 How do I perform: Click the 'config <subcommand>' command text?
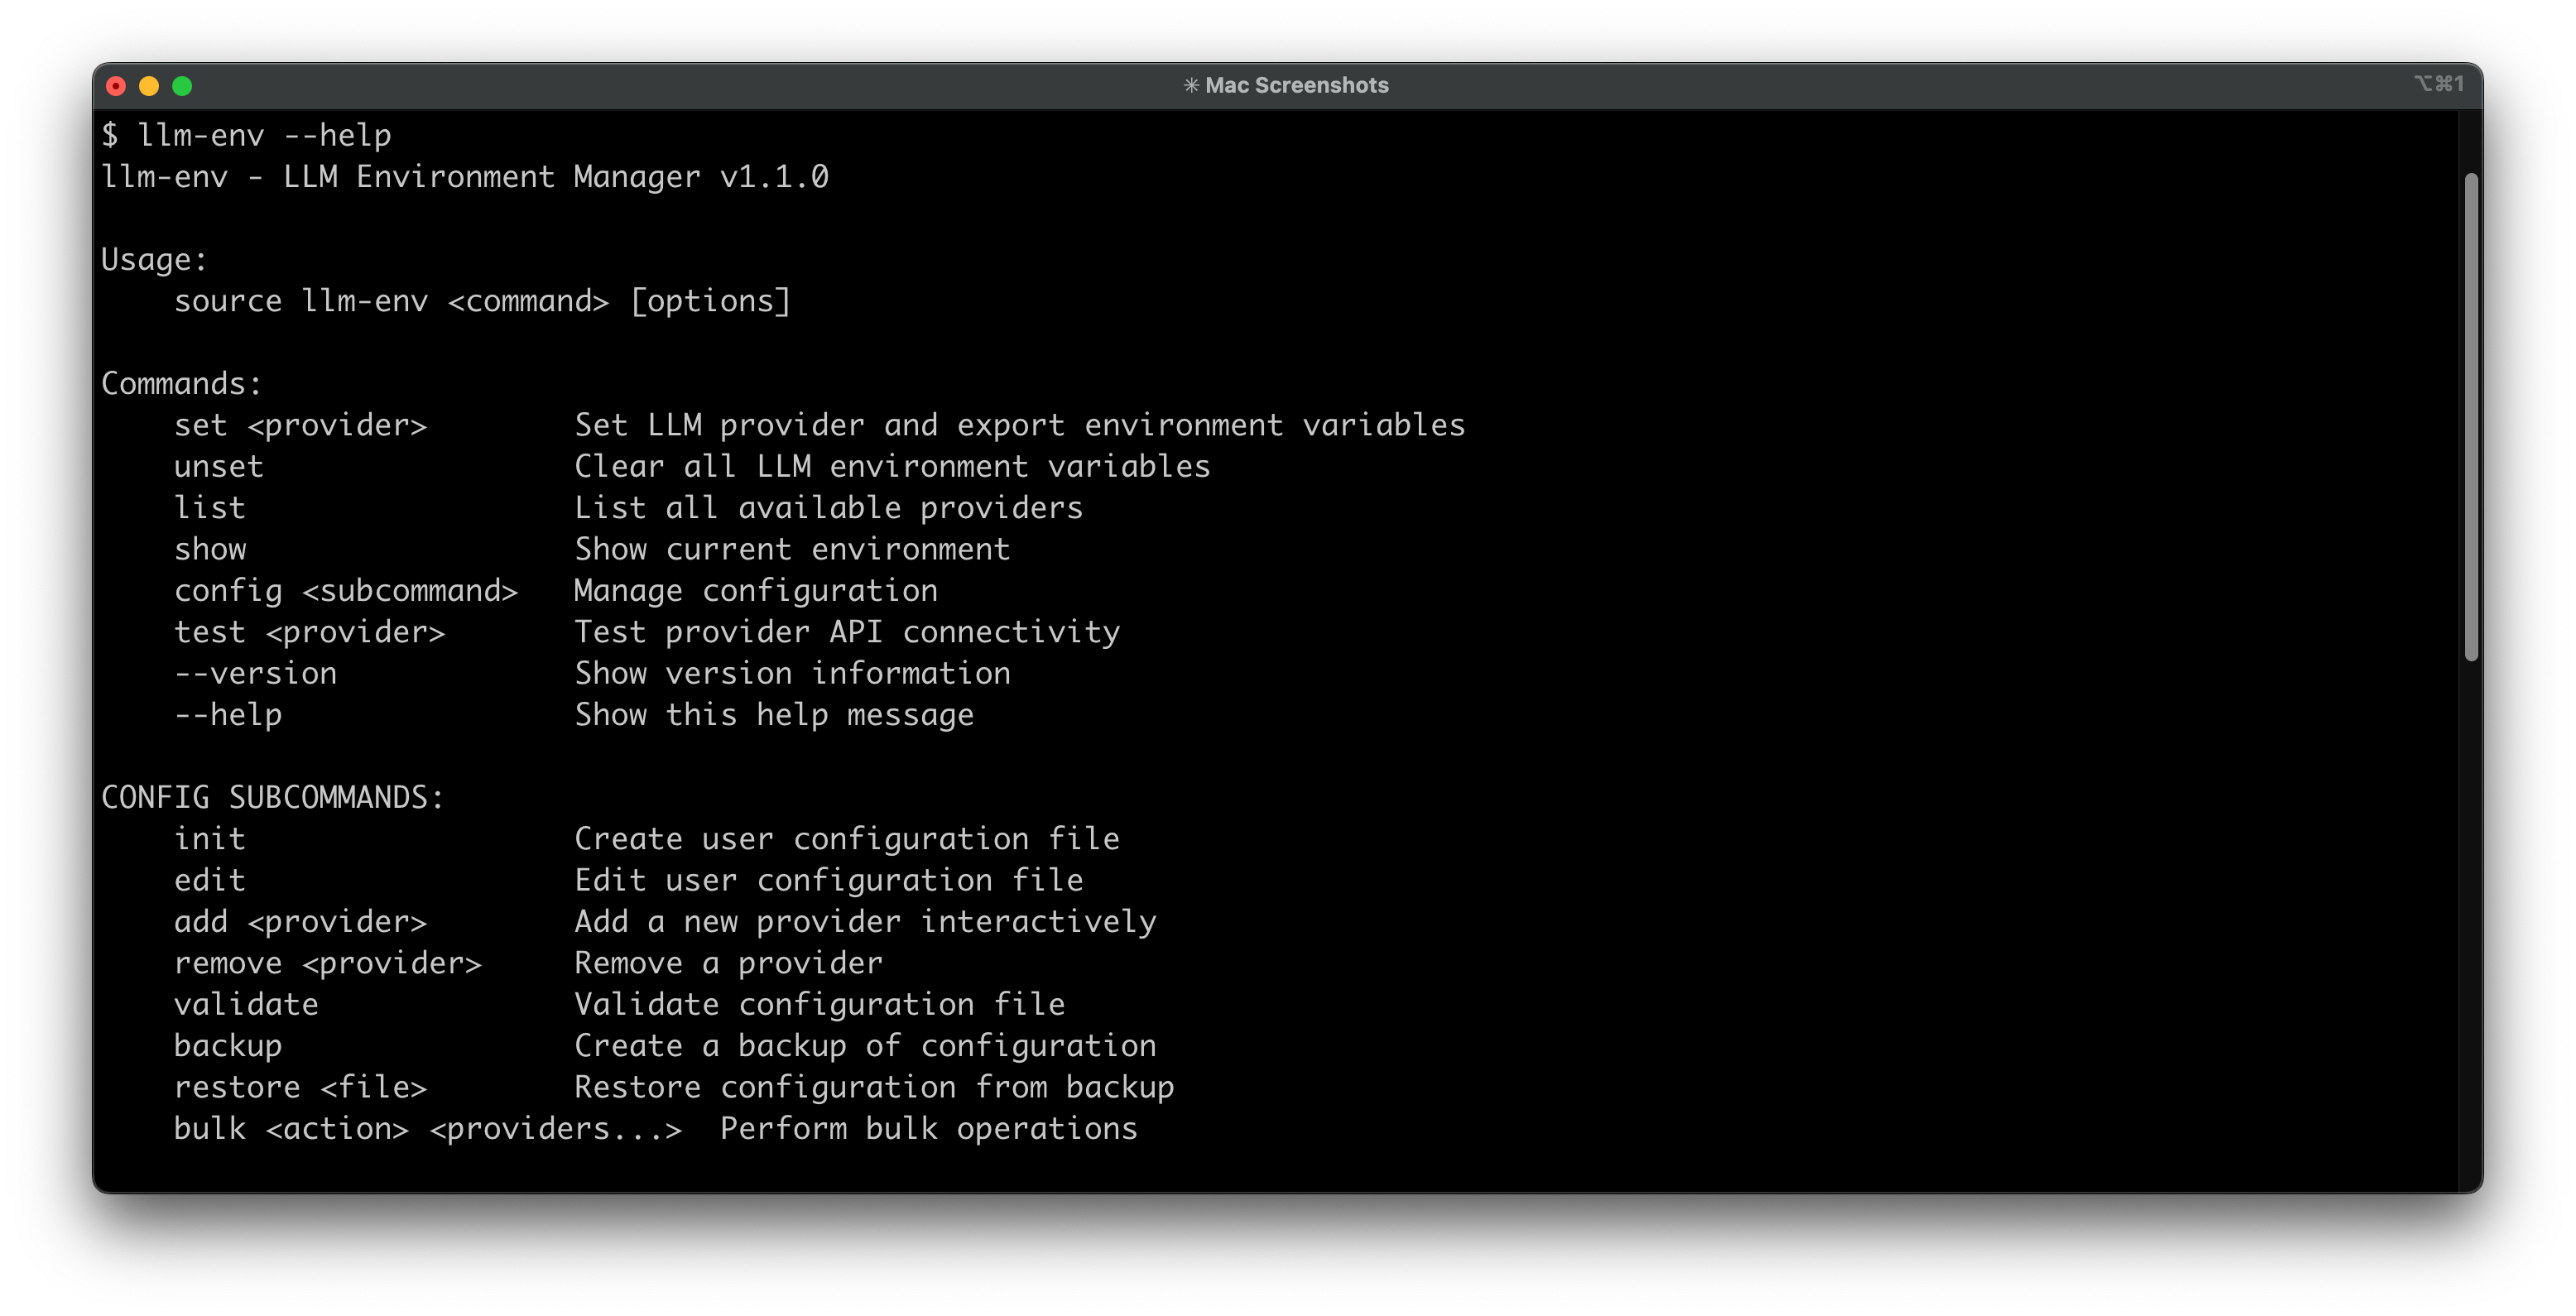[346, 591]
